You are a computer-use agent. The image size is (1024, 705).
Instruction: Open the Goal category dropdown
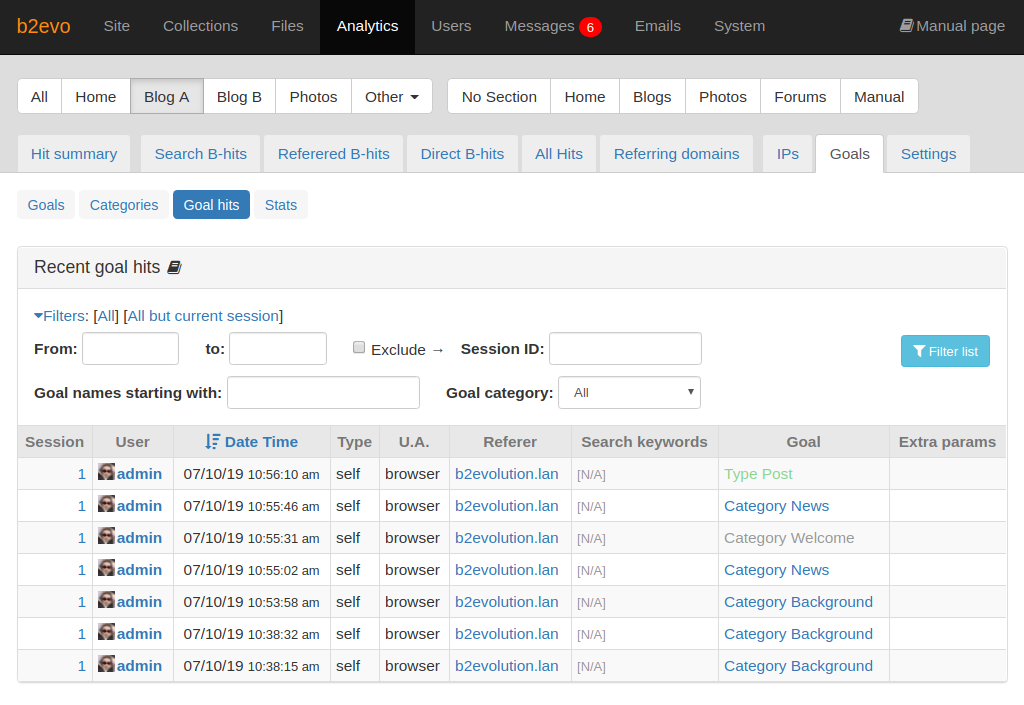click(630, 392)
